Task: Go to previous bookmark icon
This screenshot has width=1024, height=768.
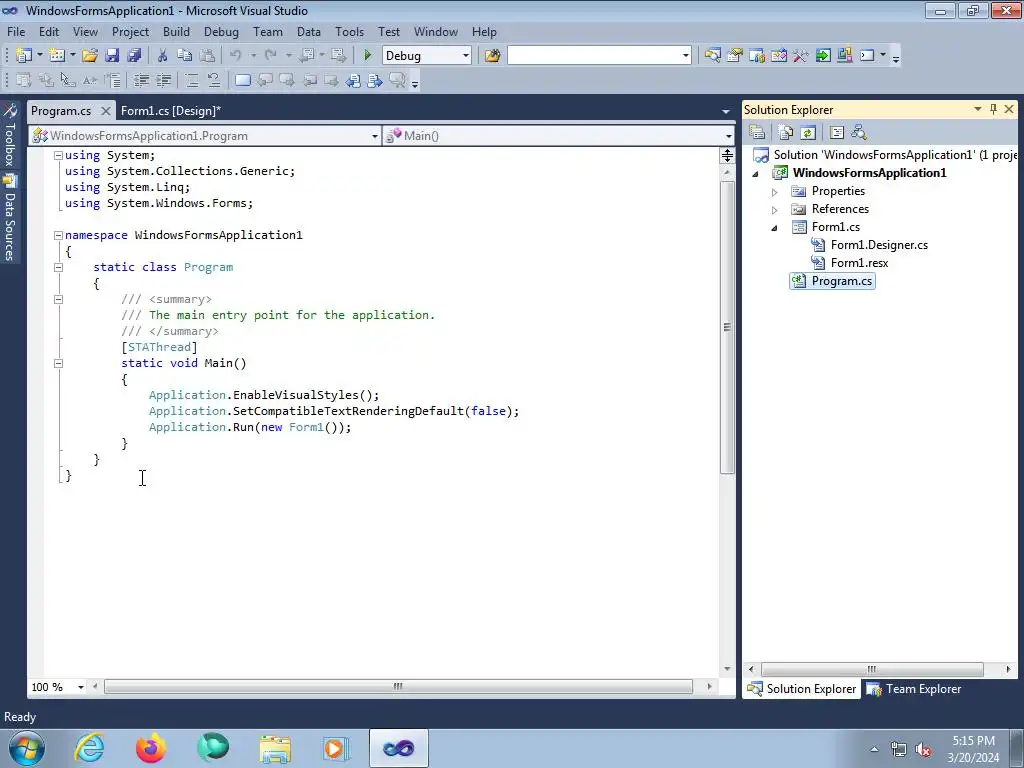Action: pos(264,80)
